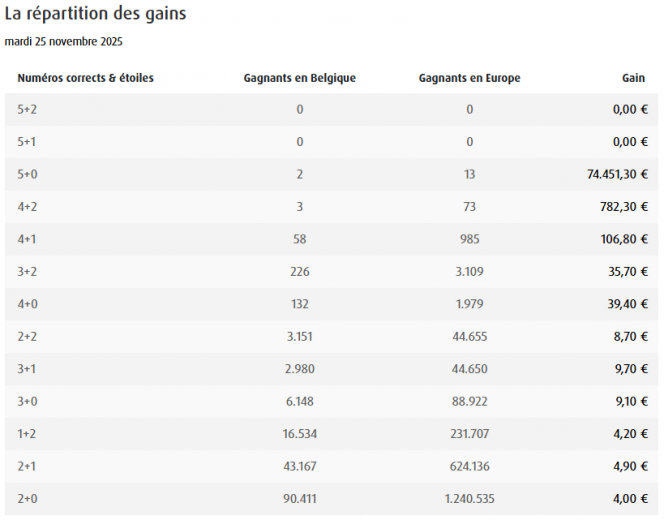664x520 pixels.
Task: Click Belgian winners value 90.411
Action: (x=299, y=498)
